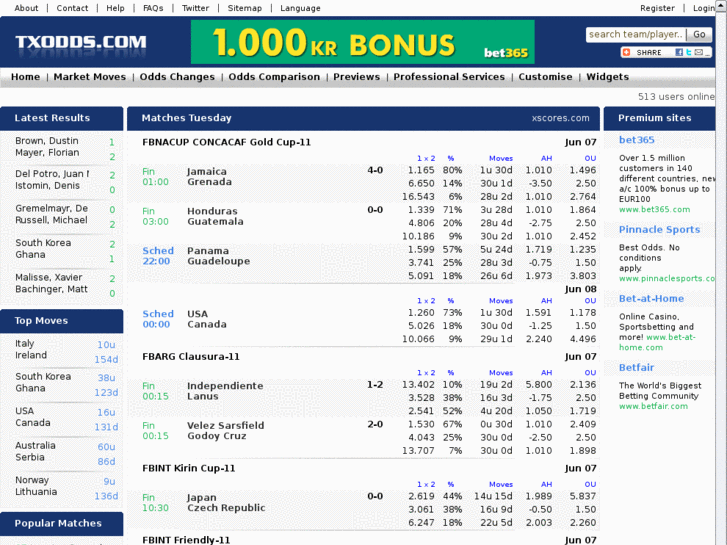This screenshot has width=727, height=545.
Task: Click FBNACUP CONCACAF Gold Cup-11 heading
Action: pos(226,142)
